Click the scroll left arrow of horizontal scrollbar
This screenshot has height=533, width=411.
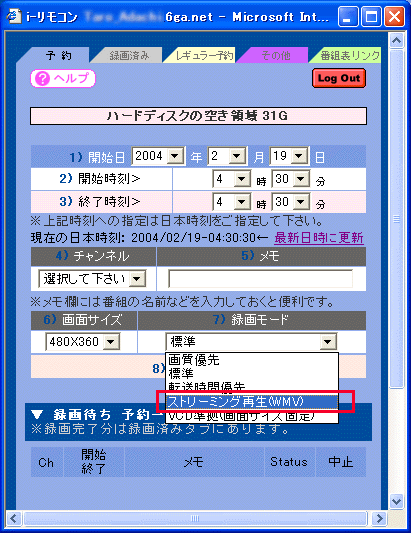pyautogui.click(x=14, y=518)
